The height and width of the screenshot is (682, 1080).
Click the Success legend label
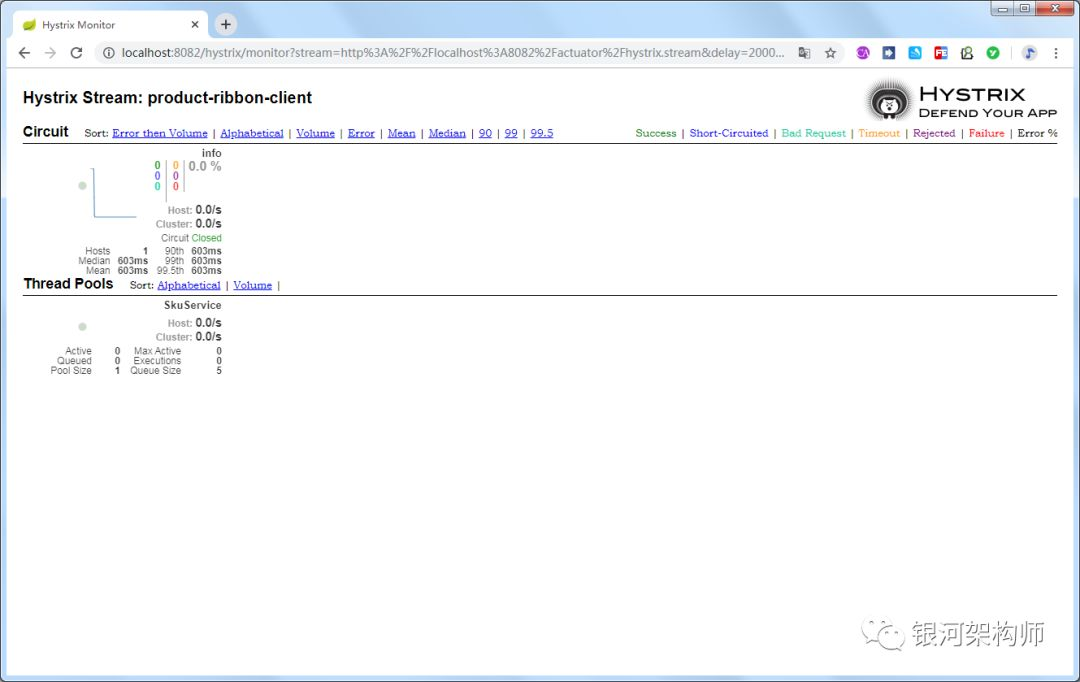pos(656,133)
